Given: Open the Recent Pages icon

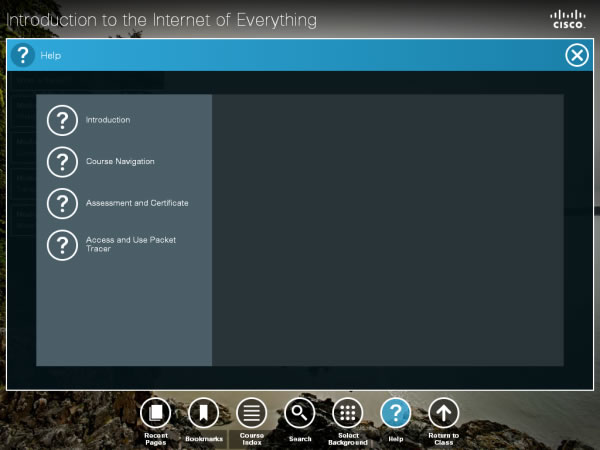Looking at the screenshot, I should click(155, 412).
